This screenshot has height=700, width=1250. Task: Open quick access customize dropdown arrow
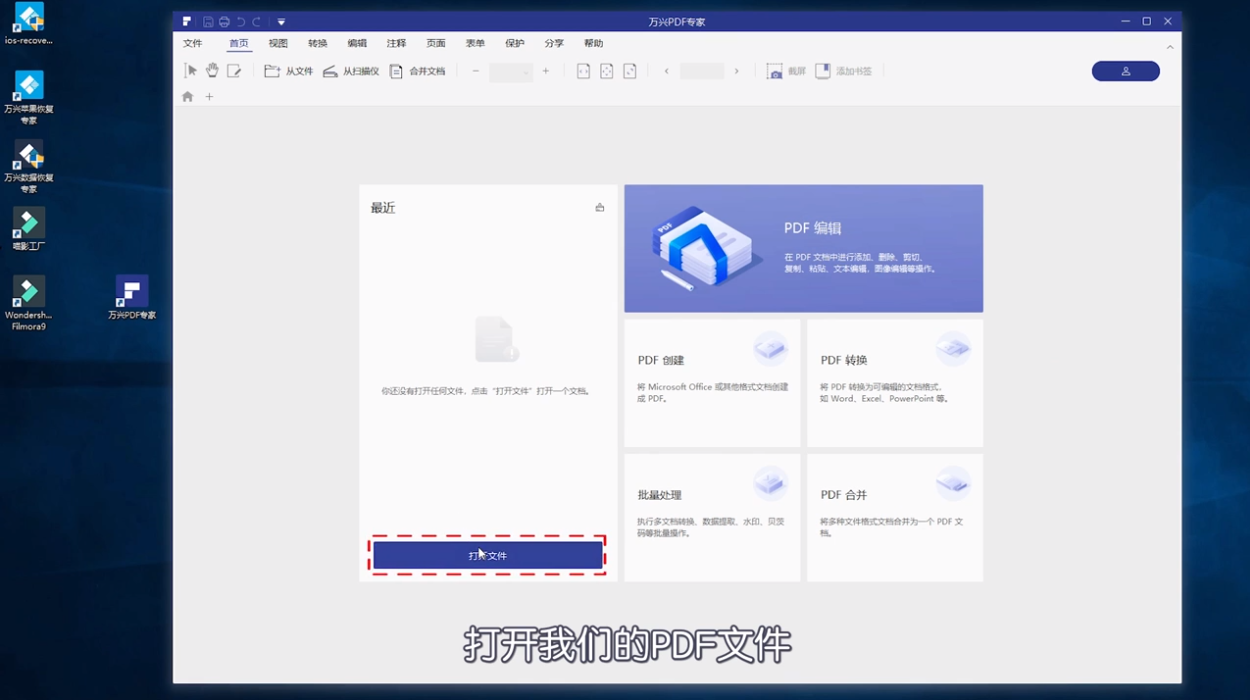pos(281,22)
